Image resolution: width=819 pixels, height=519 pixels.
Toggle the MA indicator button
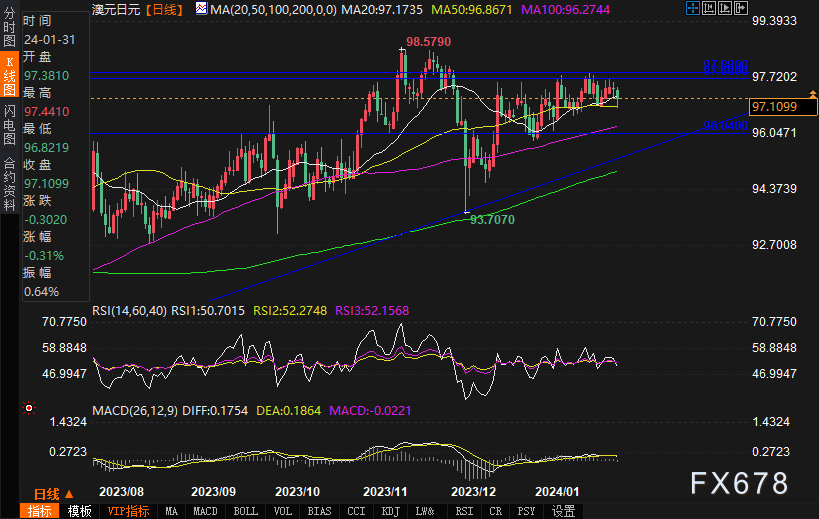[172, 511]
